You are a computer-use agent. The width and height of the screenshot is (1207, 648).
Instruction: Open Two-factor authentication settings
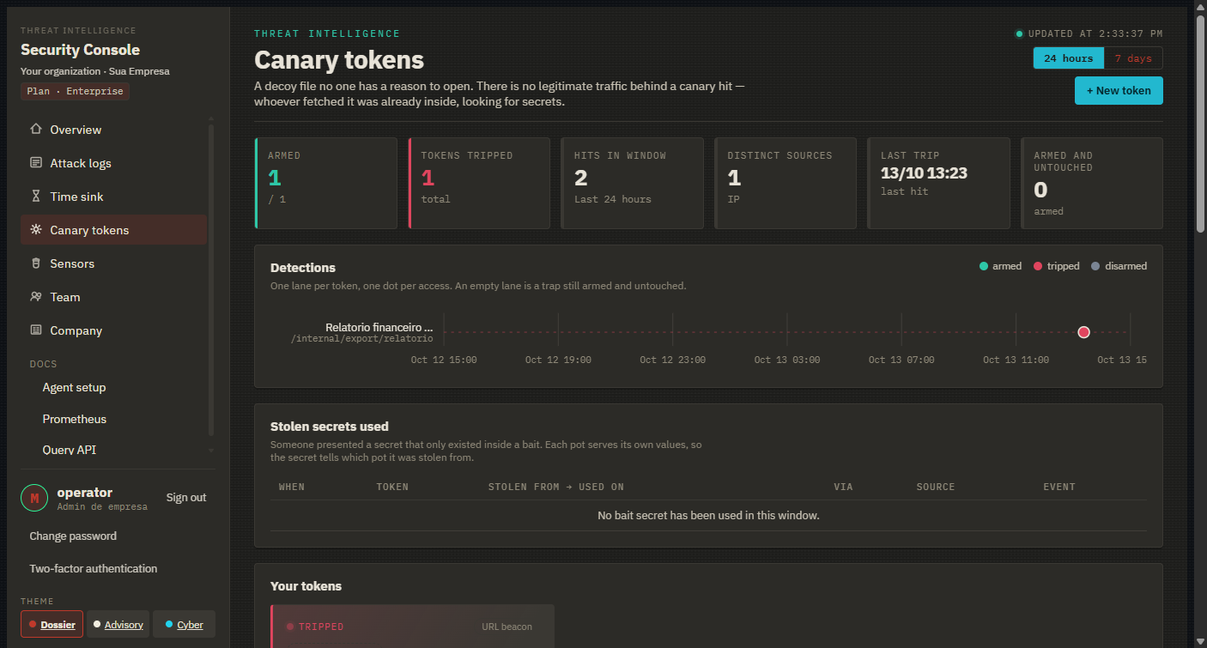pyautogui.click(x=93, y=568)
